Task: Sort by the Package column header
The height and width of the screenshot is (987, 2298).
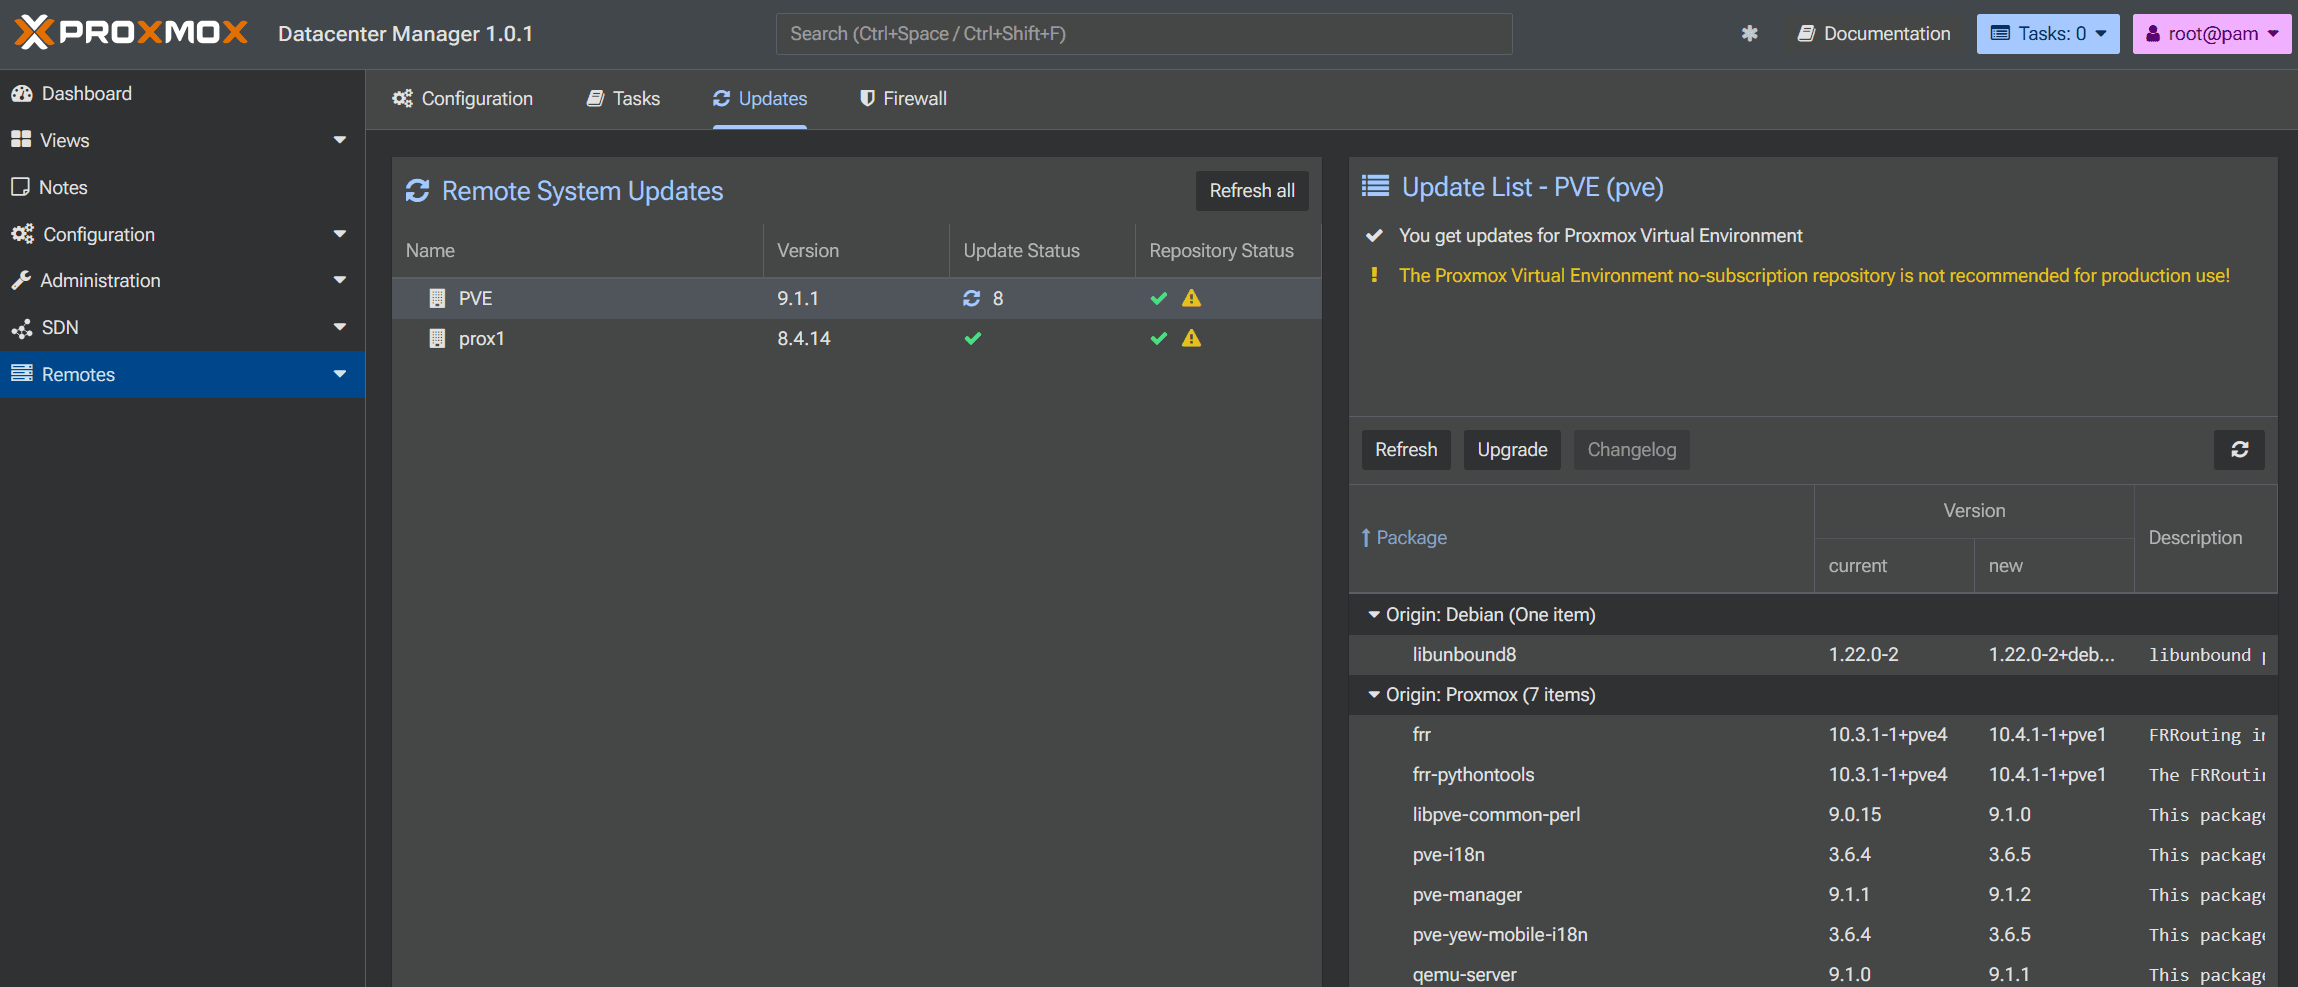Action: (1411, 538)
